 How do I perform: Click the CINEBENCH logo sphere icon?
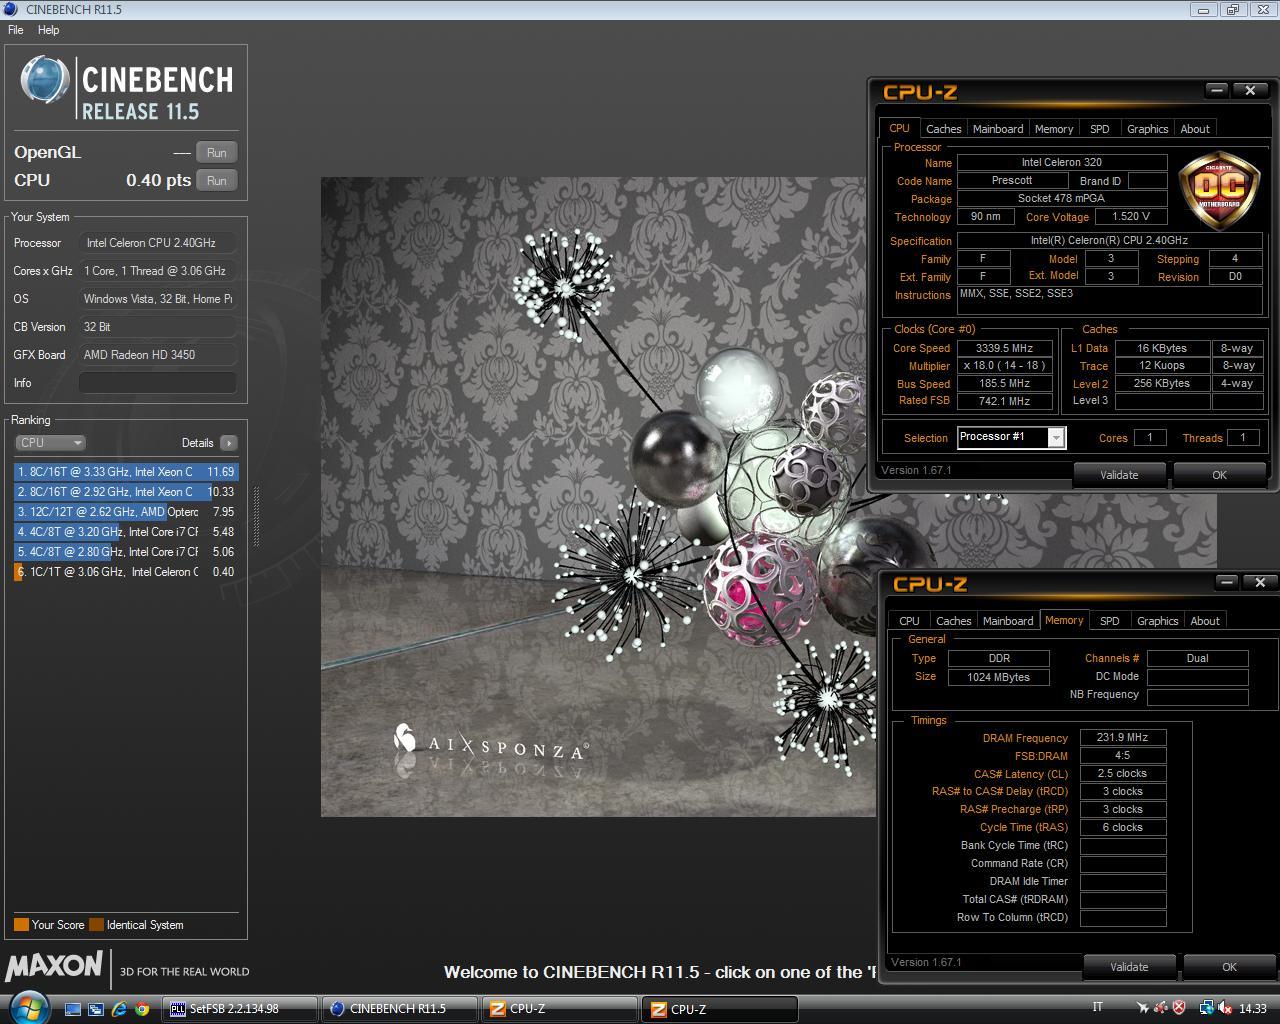45,80
